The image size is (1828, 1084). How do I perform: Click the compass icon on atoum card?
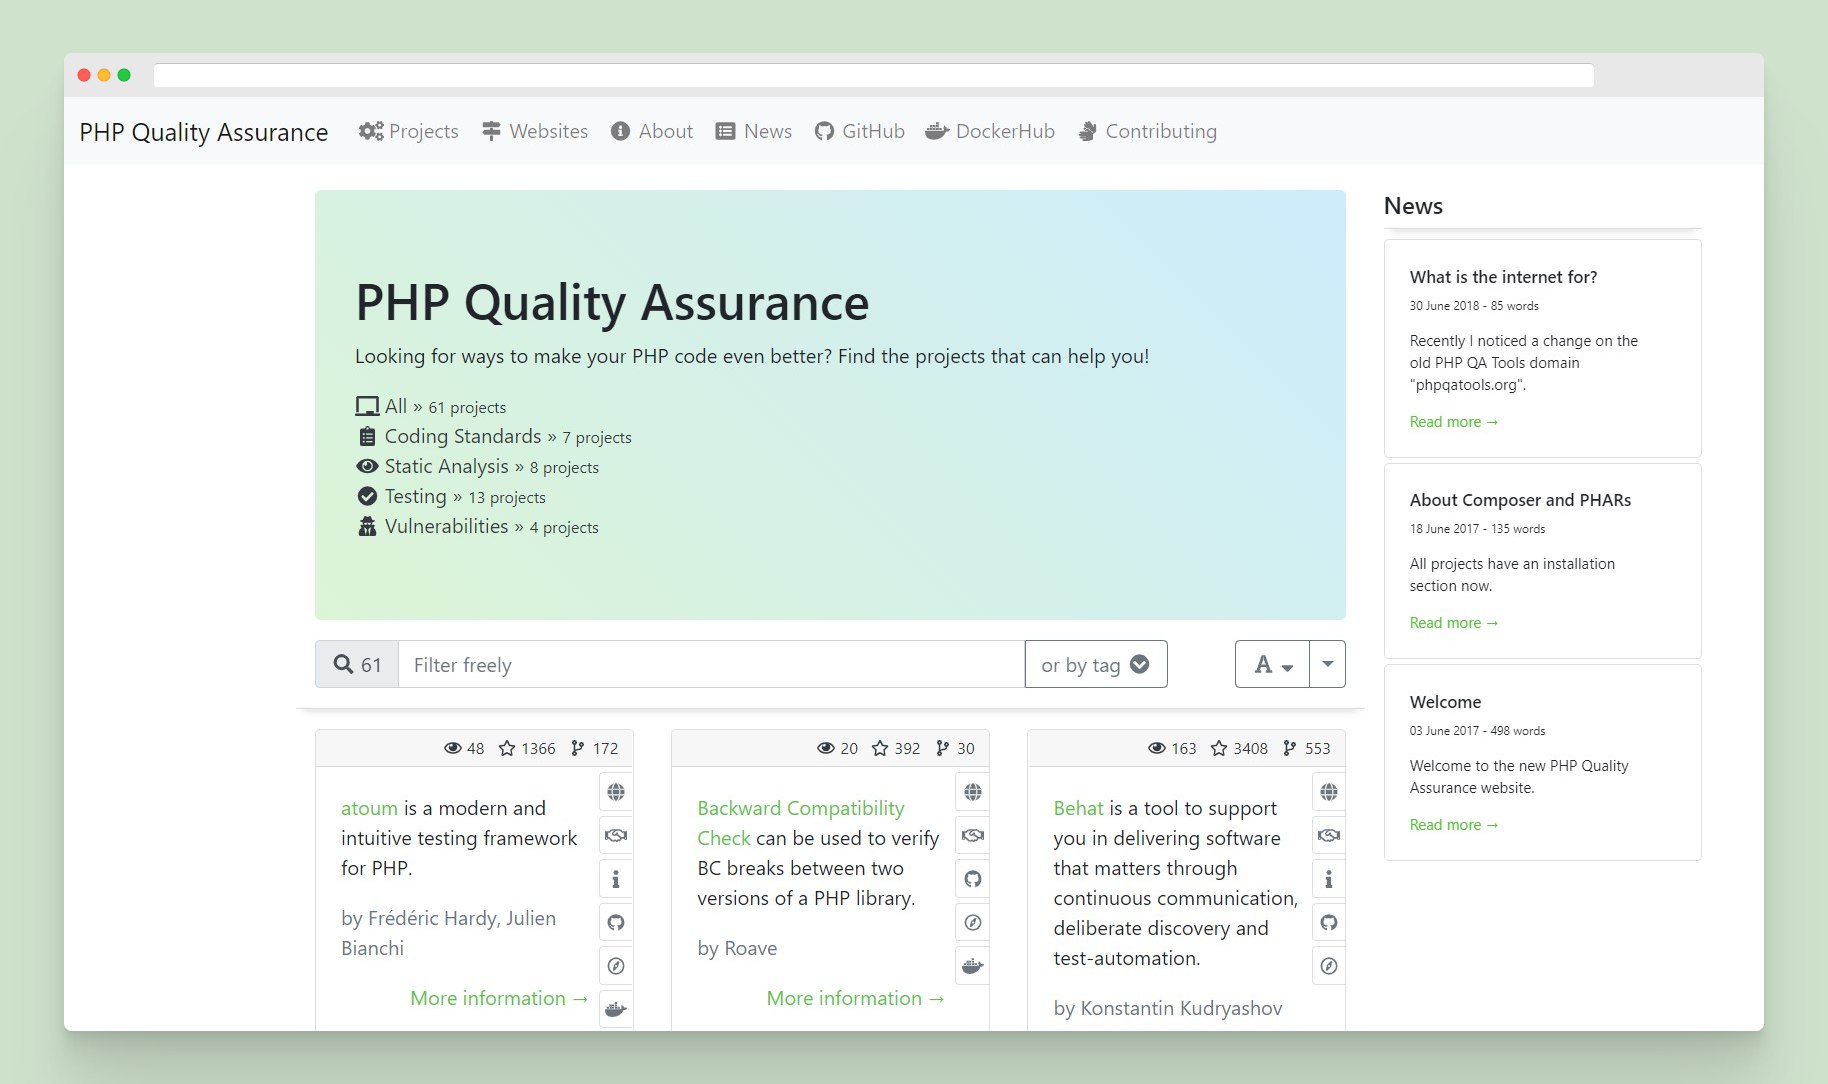pos(616,966)
